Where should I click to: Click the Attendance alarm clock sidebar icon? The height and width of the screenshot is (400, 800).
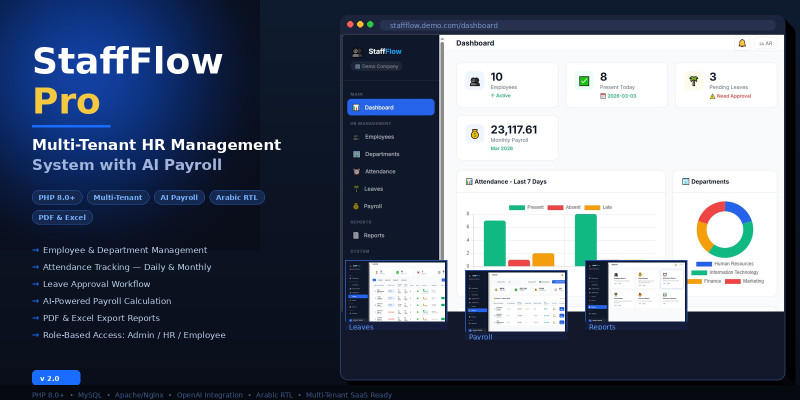[x=356, y=171]
